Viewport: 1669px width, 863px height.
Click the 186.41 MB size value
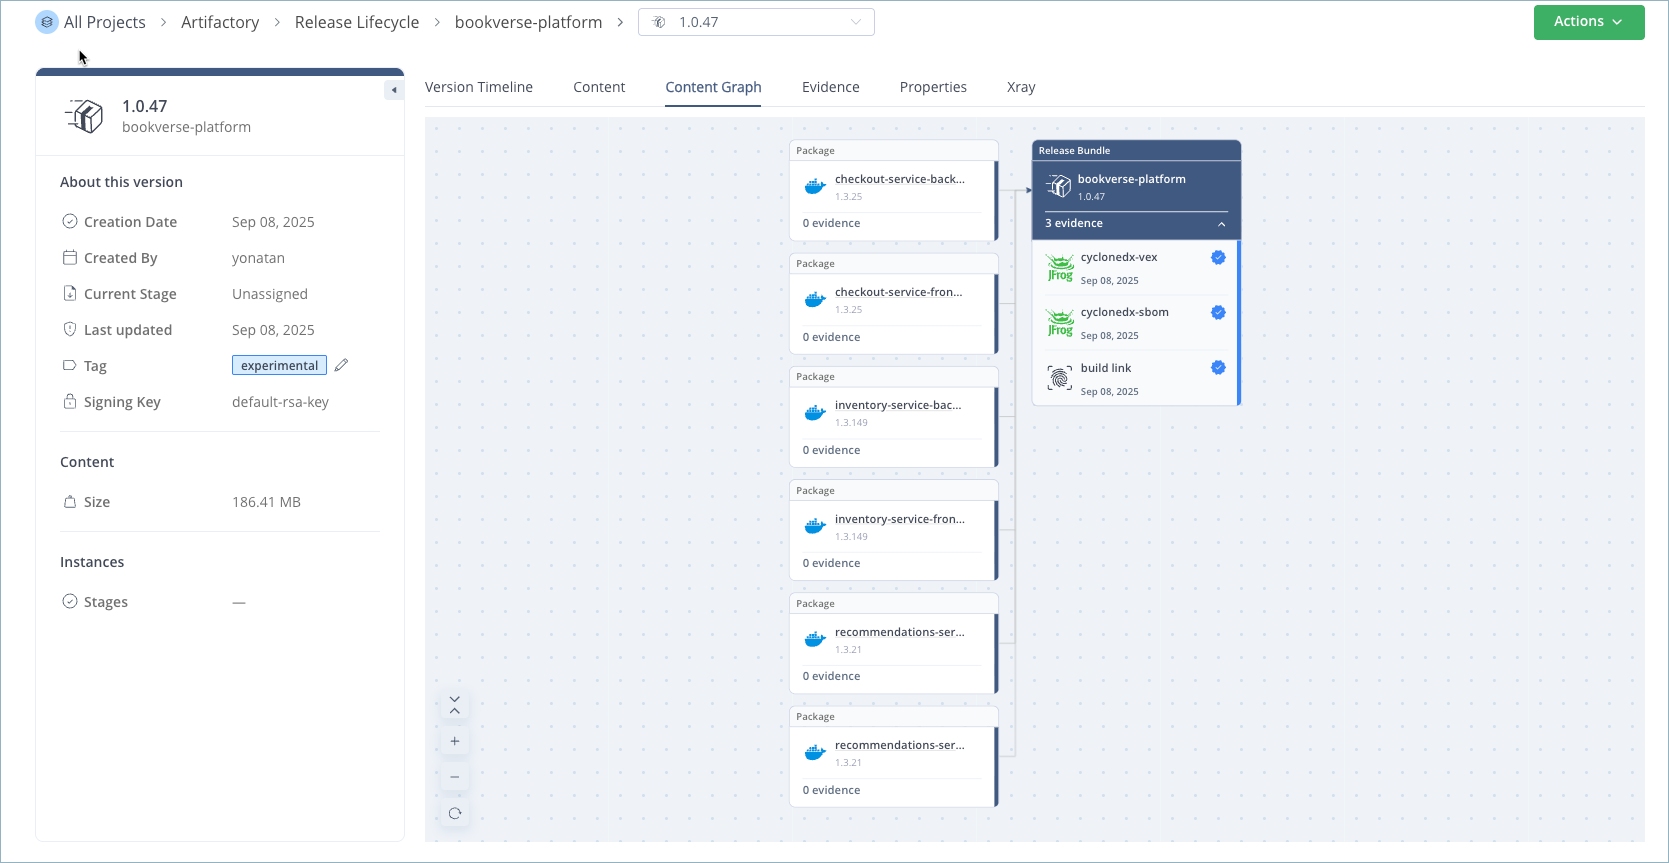click(x=266, y=502)
